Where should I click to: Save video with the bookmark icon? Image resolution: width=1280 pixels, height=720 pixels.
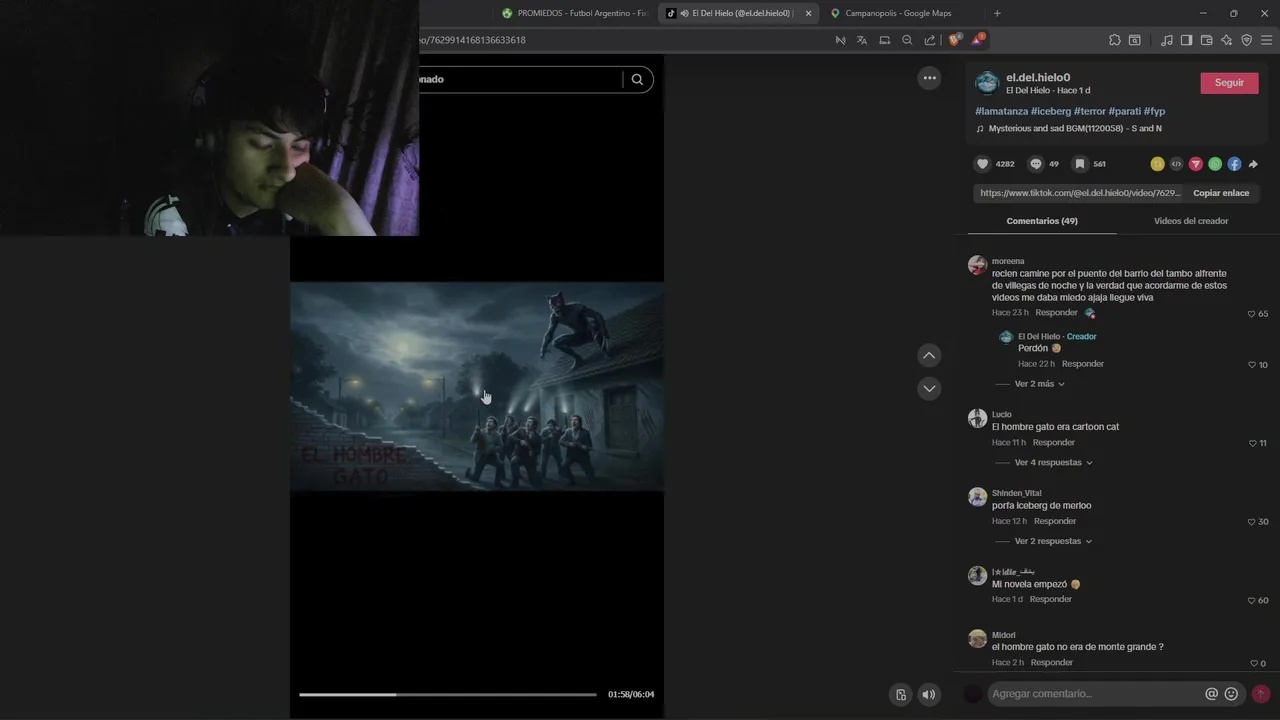[1080, 164]
